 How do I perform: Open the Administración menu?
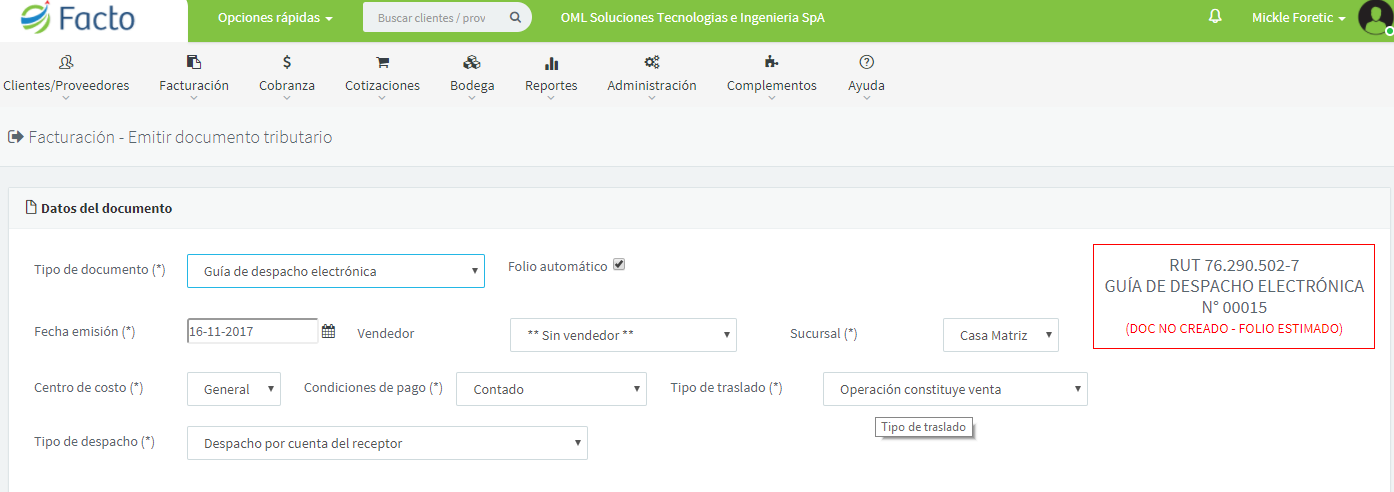coord(652,86)
